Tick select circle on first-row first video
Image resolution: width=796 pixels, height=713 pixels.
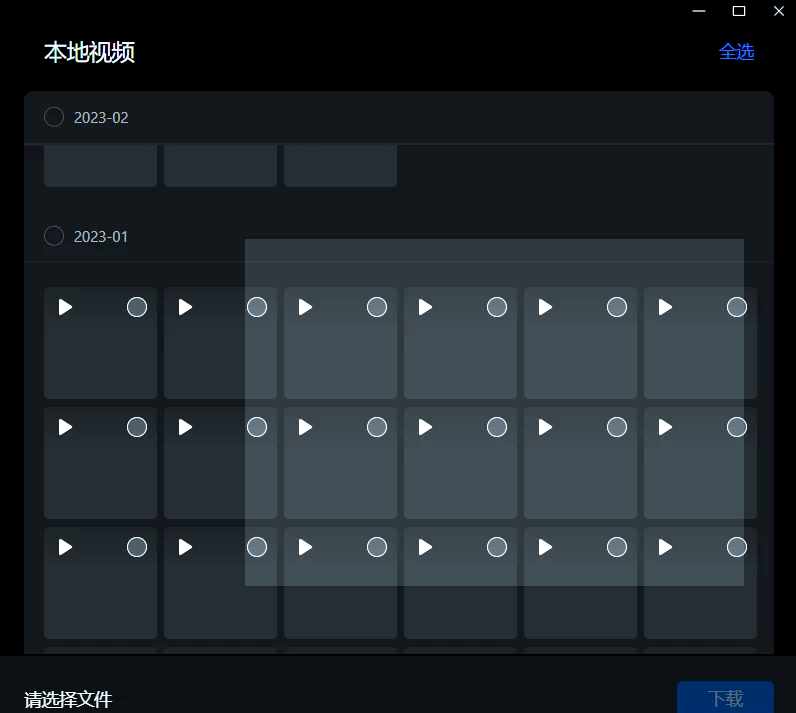137,307
